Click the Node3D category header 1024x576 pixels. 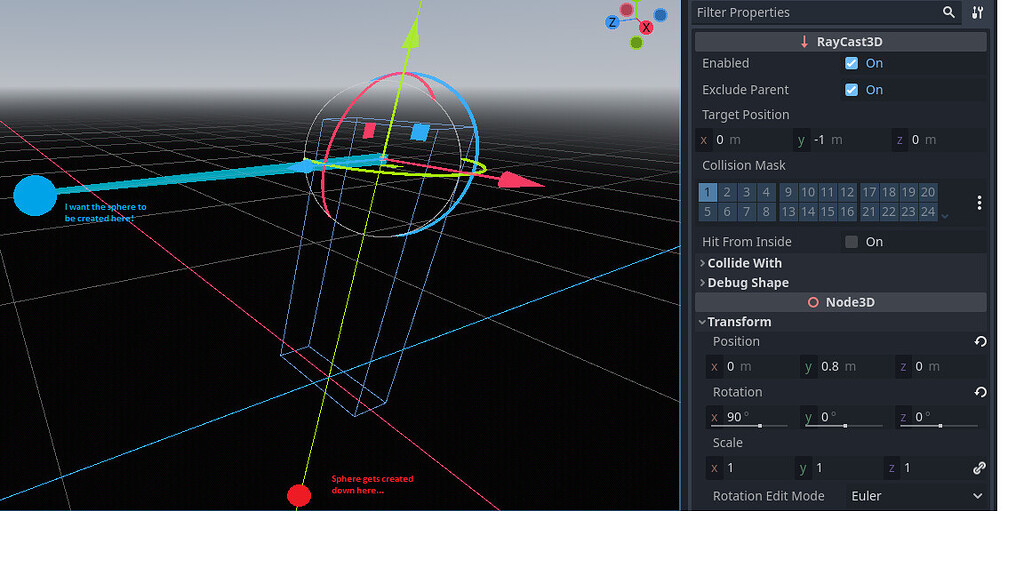(x=840, y=301)
